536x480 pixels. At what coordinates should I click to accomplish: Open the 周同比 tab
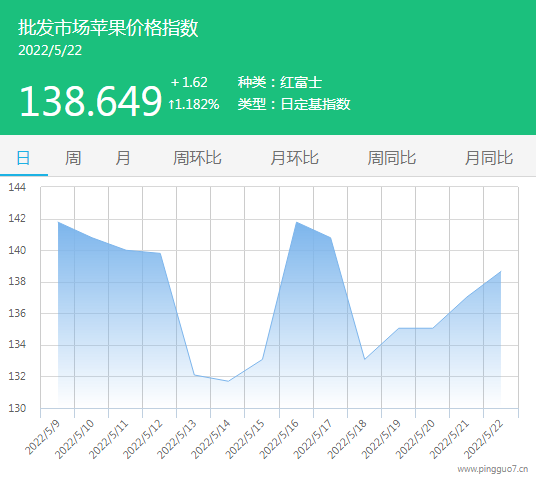392,158
